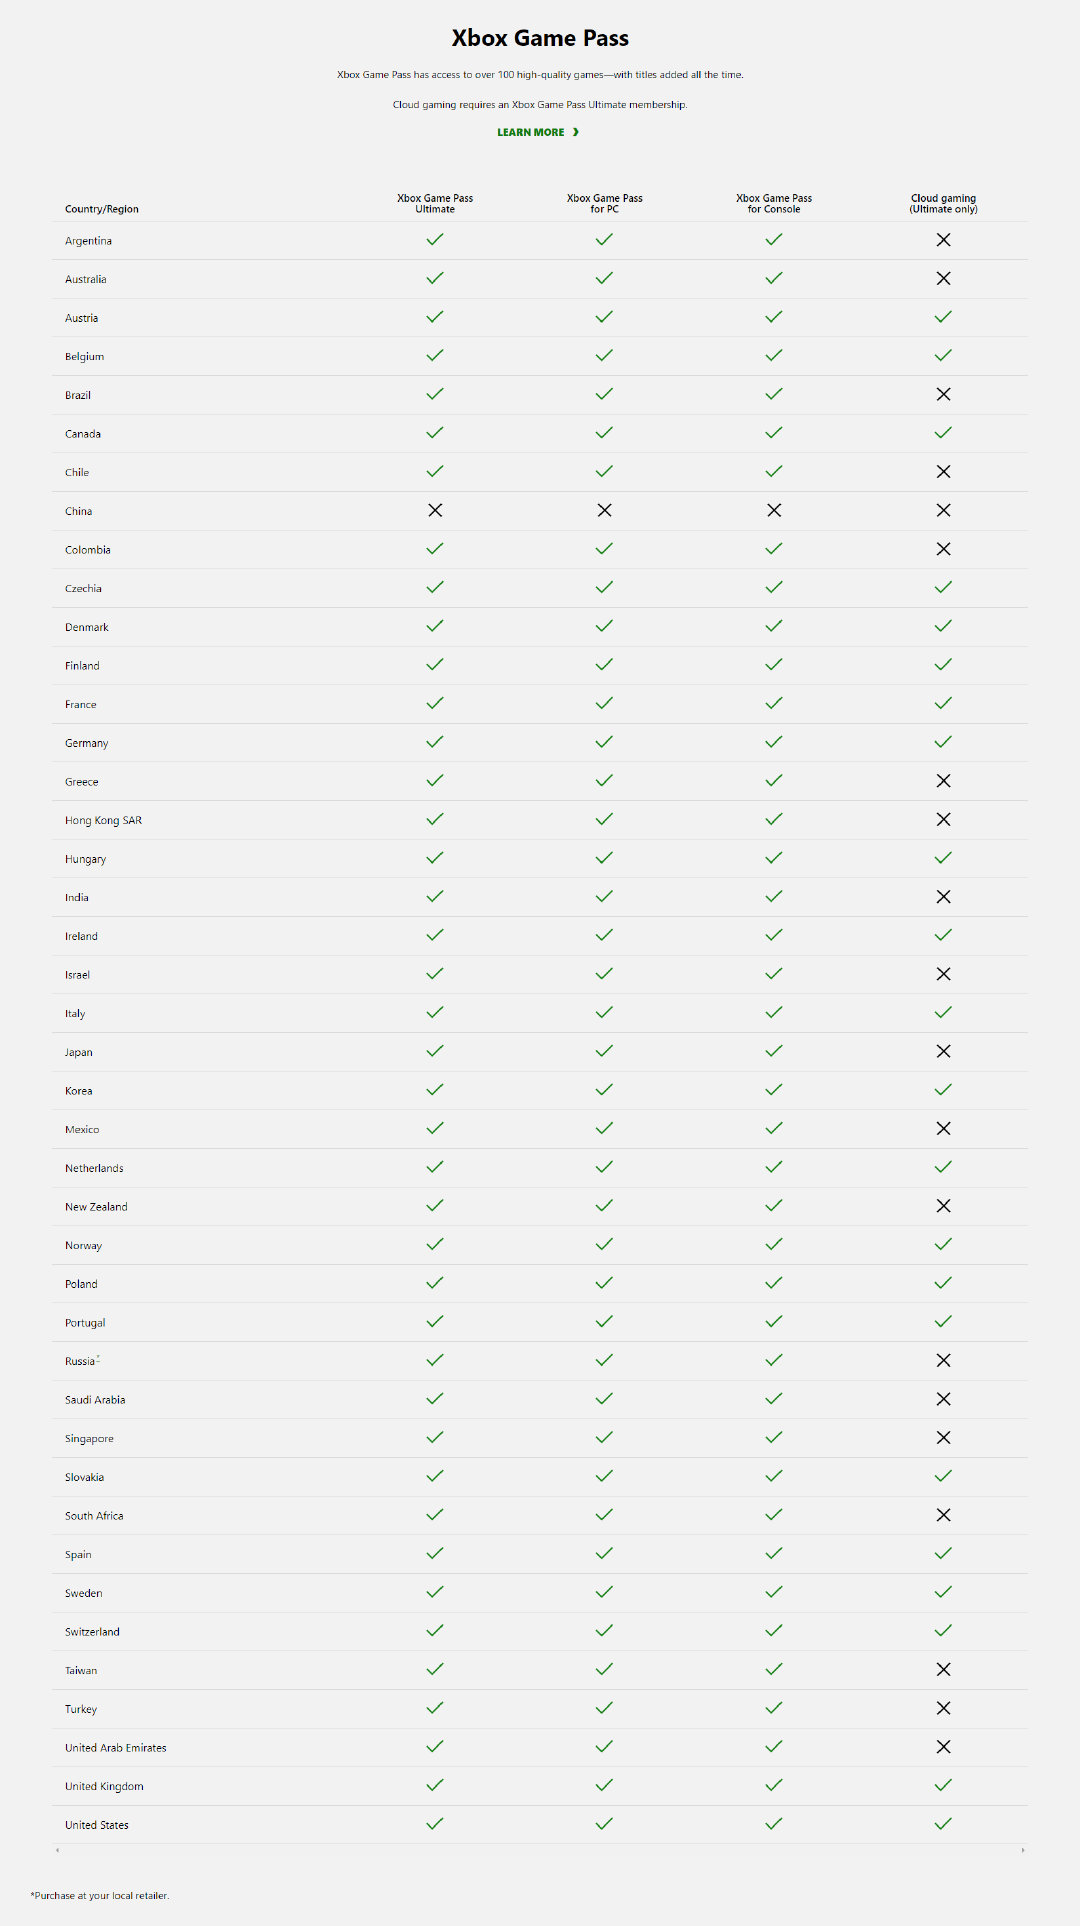Click Germany's Game Pass Ultimate checkmark

435,742
